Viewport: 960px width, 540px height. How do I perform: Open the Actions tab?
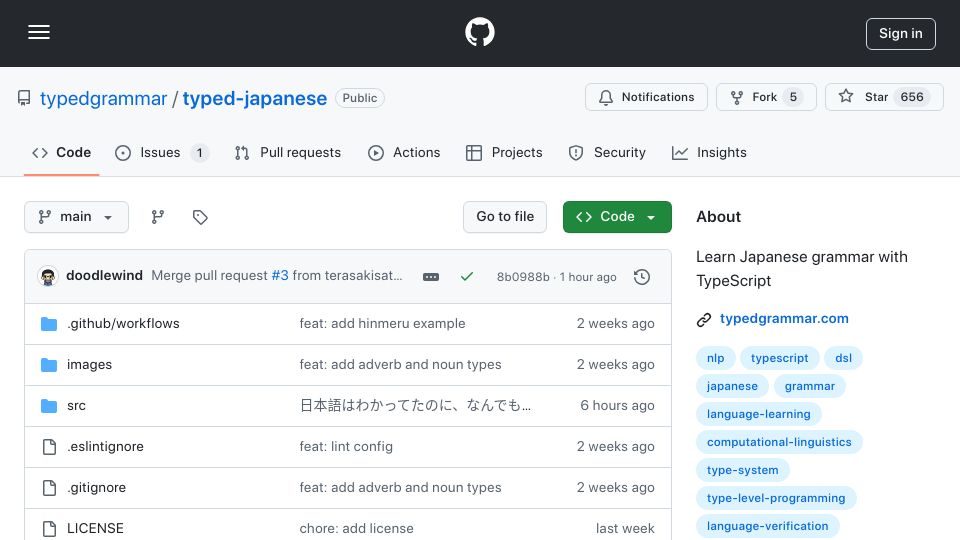(404, 152)
